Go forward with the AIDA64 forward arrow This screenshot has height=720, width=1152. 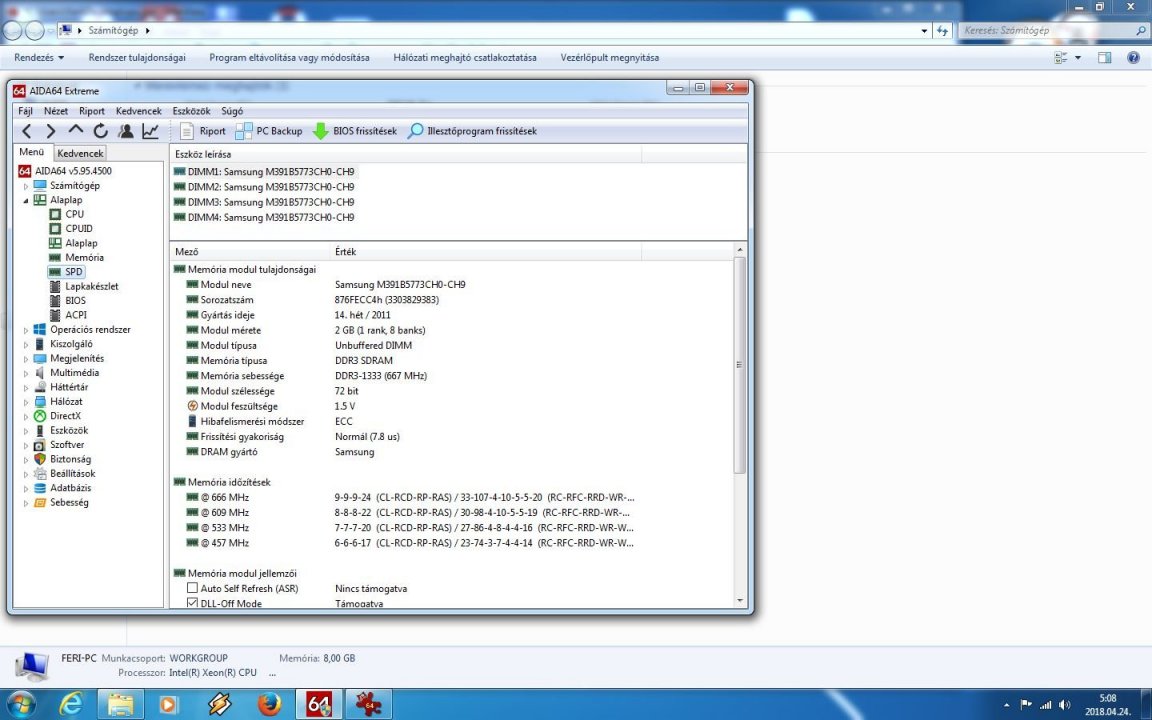tap(51, 132)
